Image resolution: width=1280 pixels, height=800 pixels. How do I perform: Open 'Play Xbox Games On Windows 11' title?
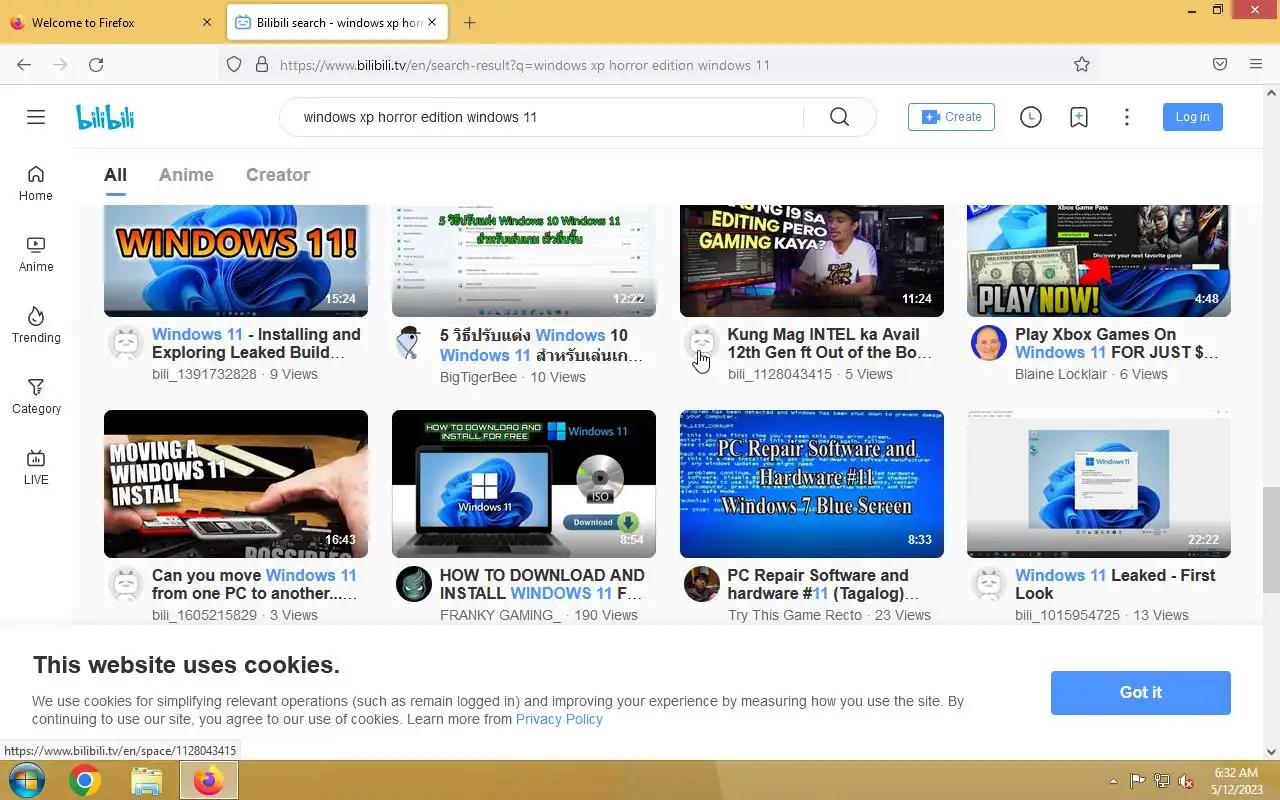[x=1117, y=343]
